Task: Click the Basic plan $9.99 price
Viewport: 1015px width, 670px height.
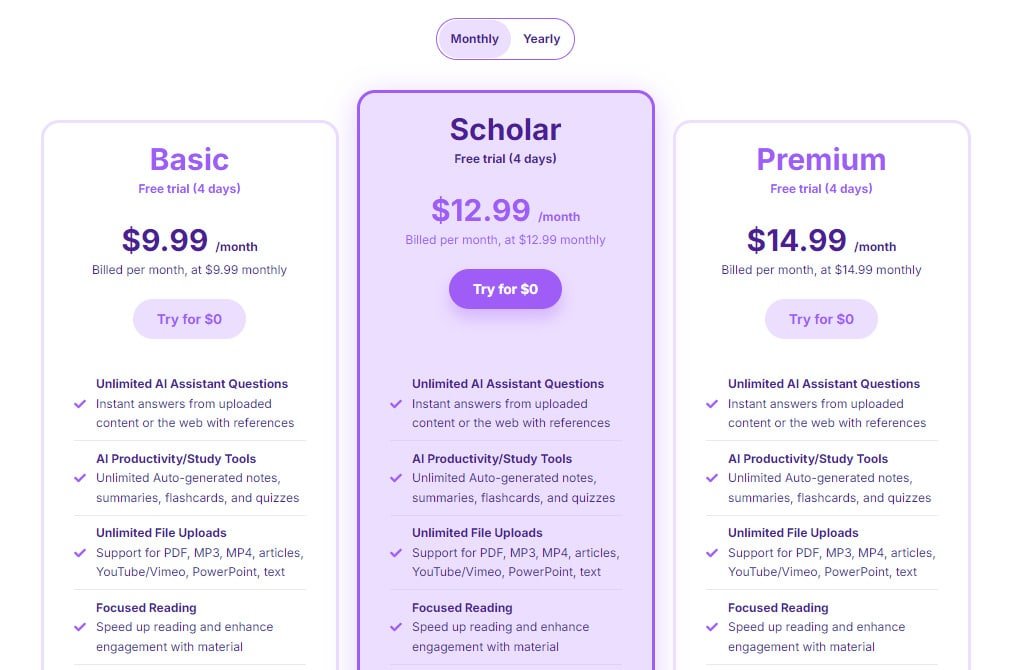Action: [165, 240]
